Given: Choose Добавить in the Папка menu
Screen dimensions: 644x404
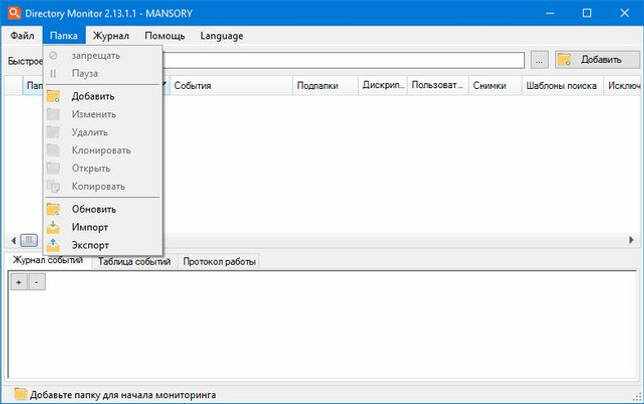Looking at the screenshot, I should point(103,96).
